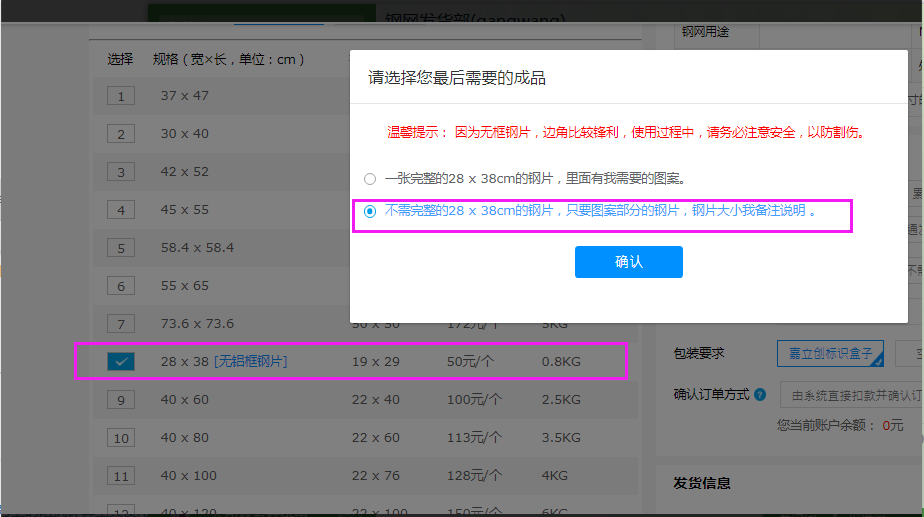Select the full 28 x 38cm steel sheet option

[x=370, y=179]
